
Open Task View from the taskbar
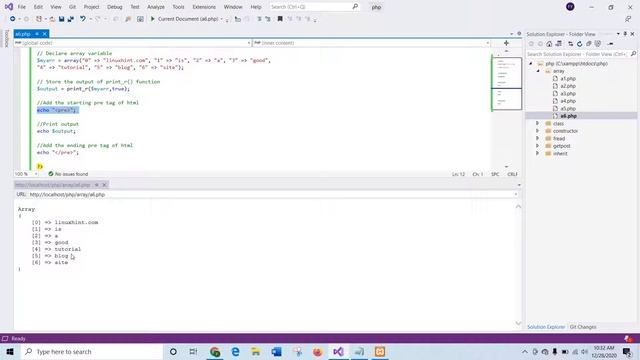point(193,351)
